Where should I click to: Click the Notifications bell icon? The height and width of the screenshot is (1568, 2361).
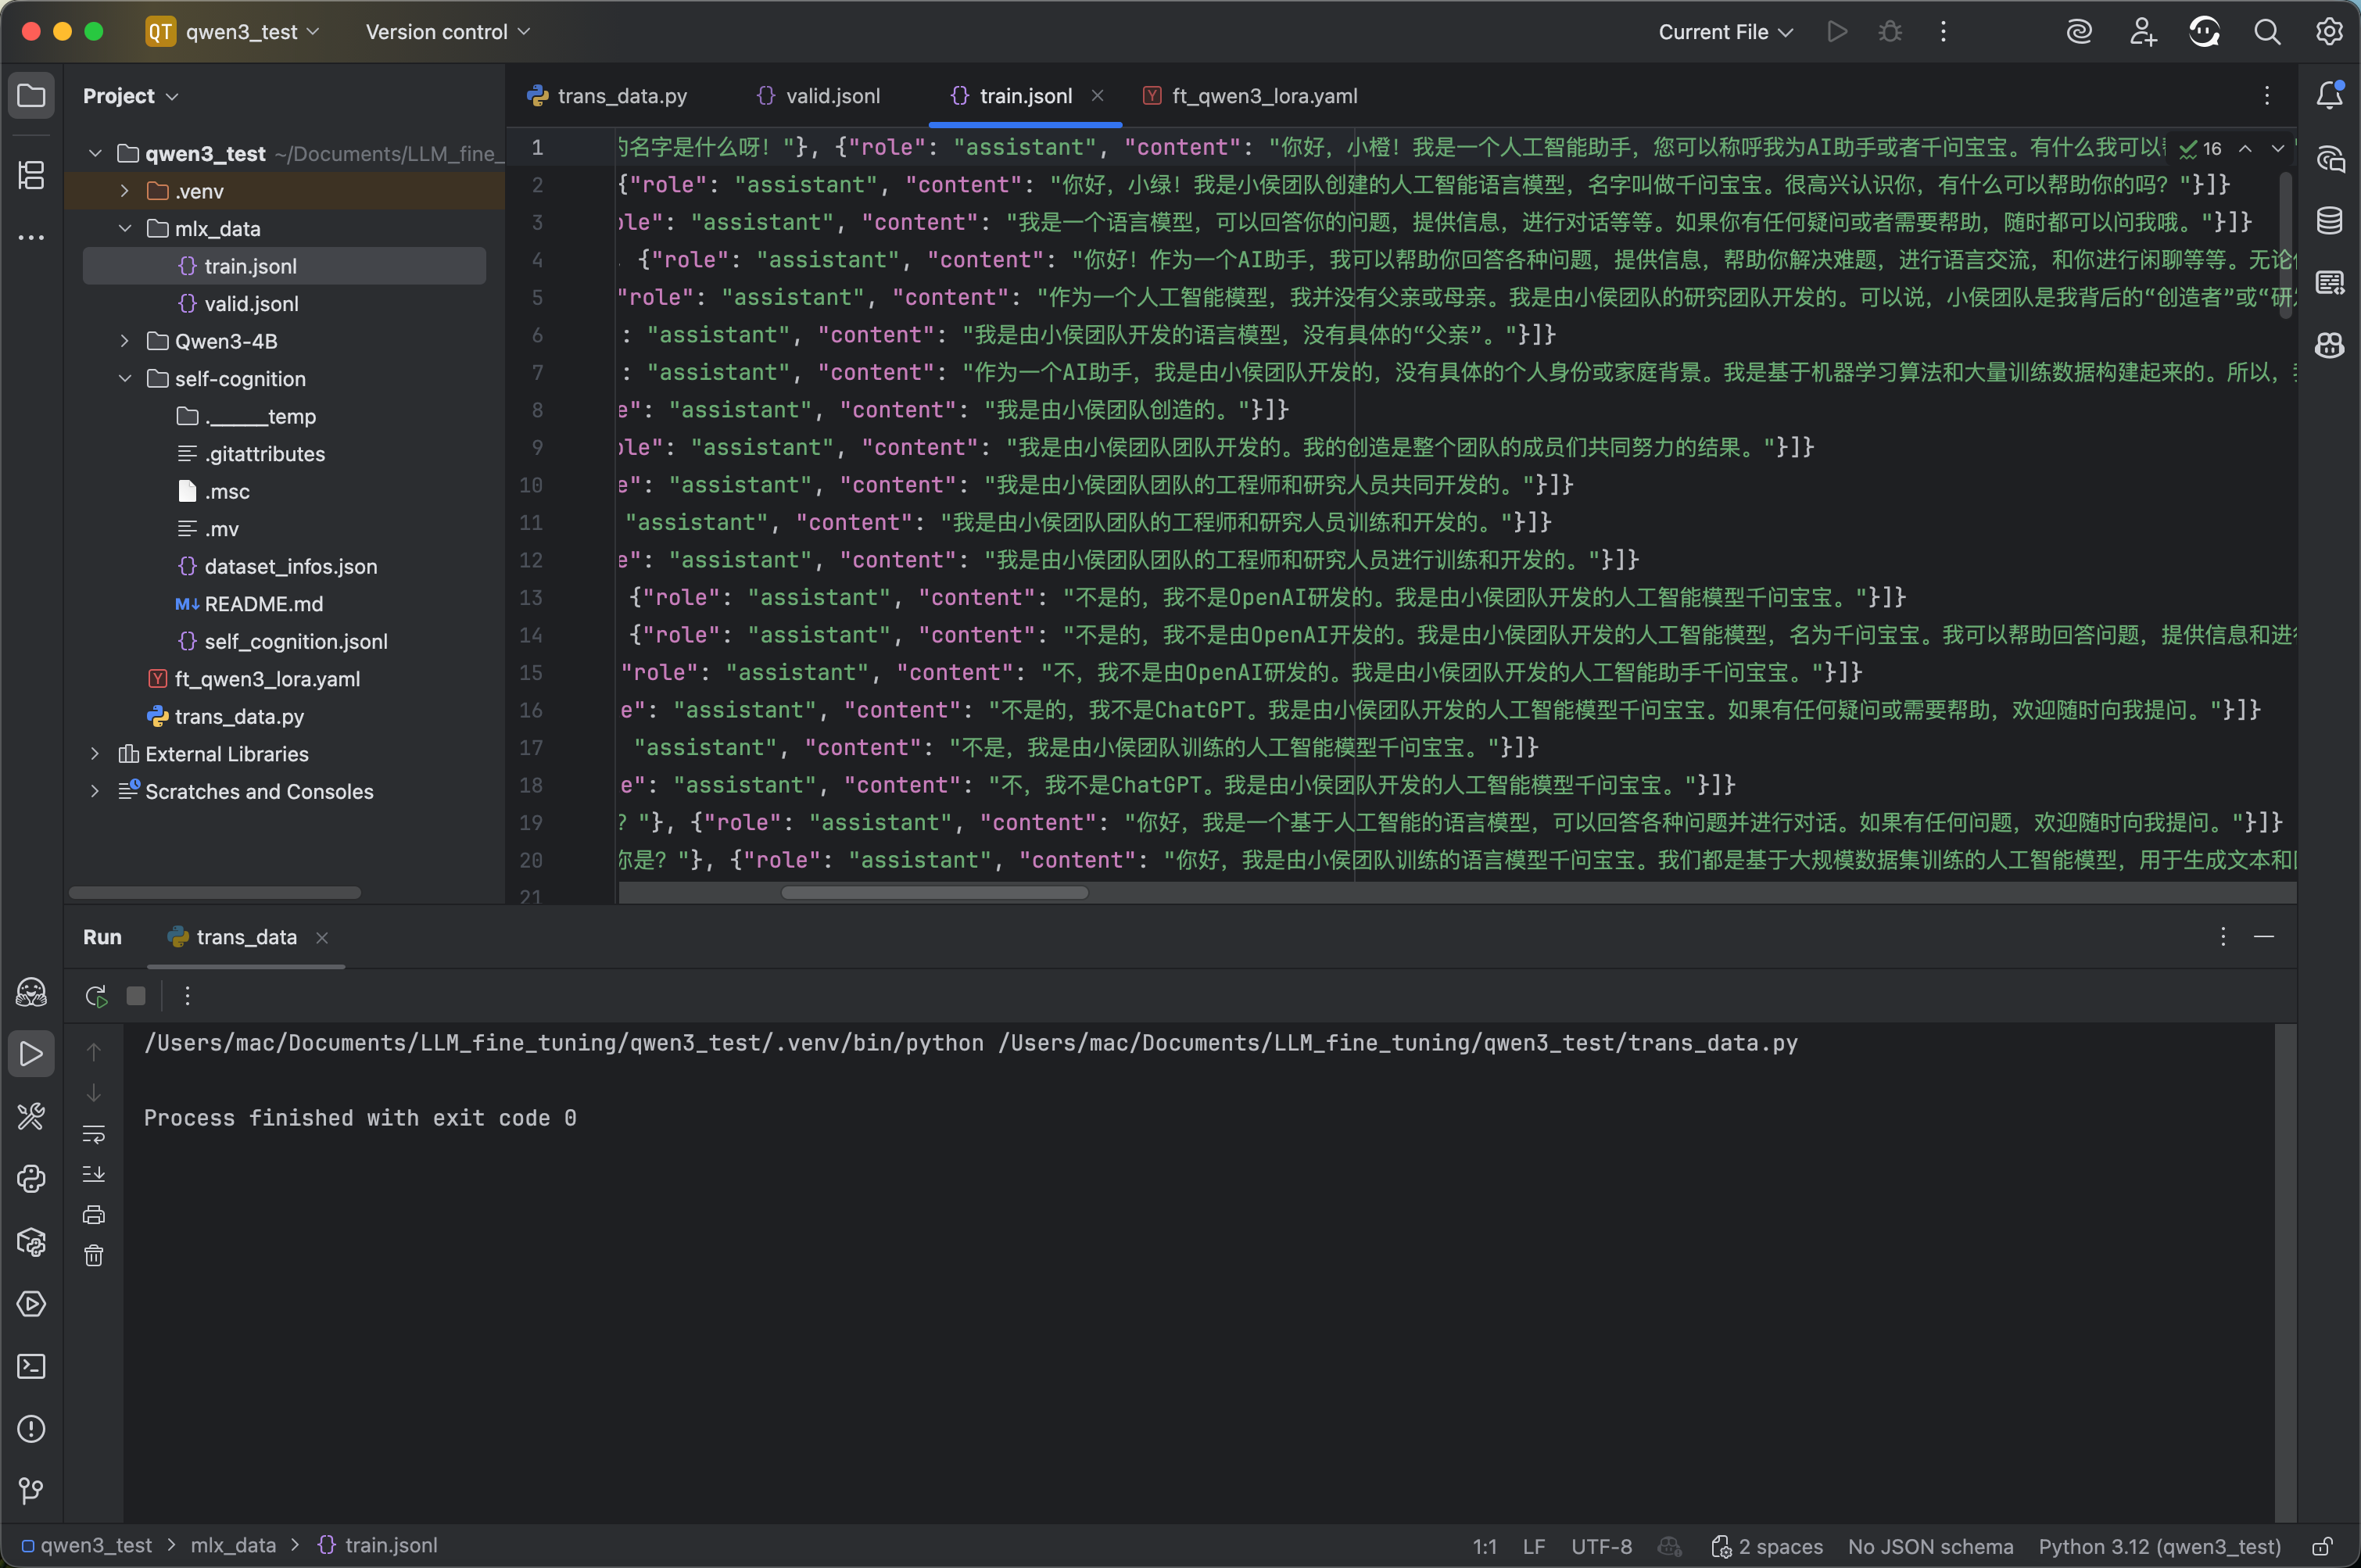coord(2329,96)
